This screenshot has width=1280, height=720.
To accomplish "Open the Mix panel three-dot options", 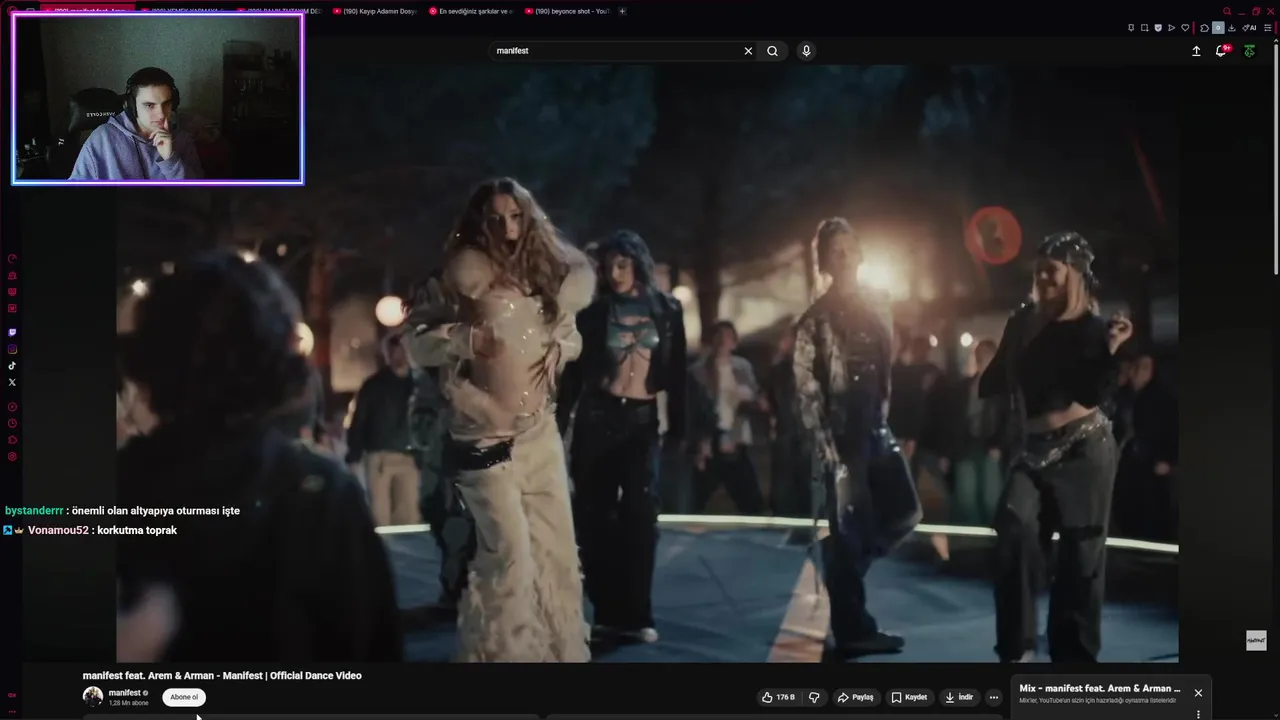I will tap(1198, 714).
